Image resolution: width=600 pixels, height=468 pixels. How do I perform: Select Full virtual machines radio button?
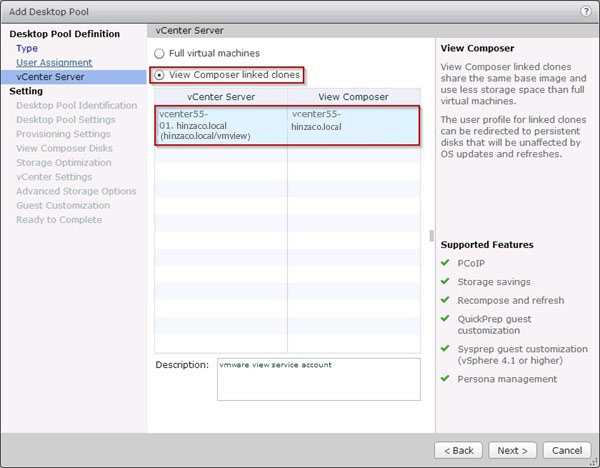tap(159, 53)
